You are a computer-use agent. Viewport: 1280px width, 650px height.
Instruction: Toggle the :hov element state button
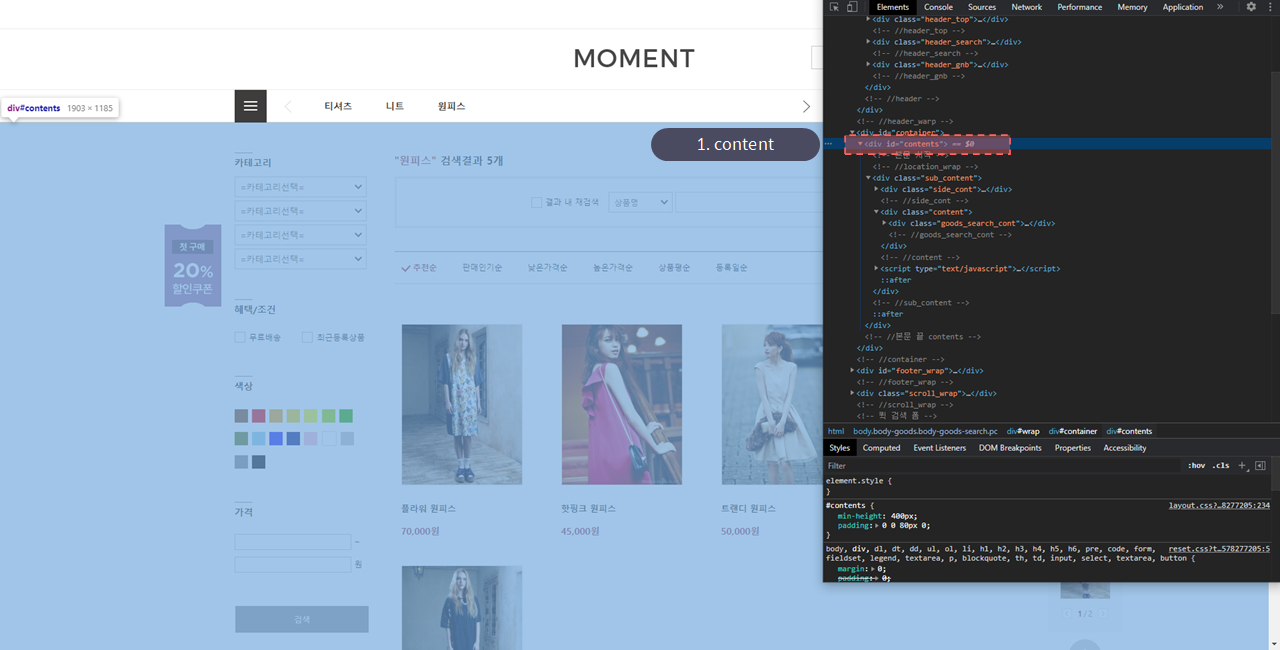[x=1196, y=465]
